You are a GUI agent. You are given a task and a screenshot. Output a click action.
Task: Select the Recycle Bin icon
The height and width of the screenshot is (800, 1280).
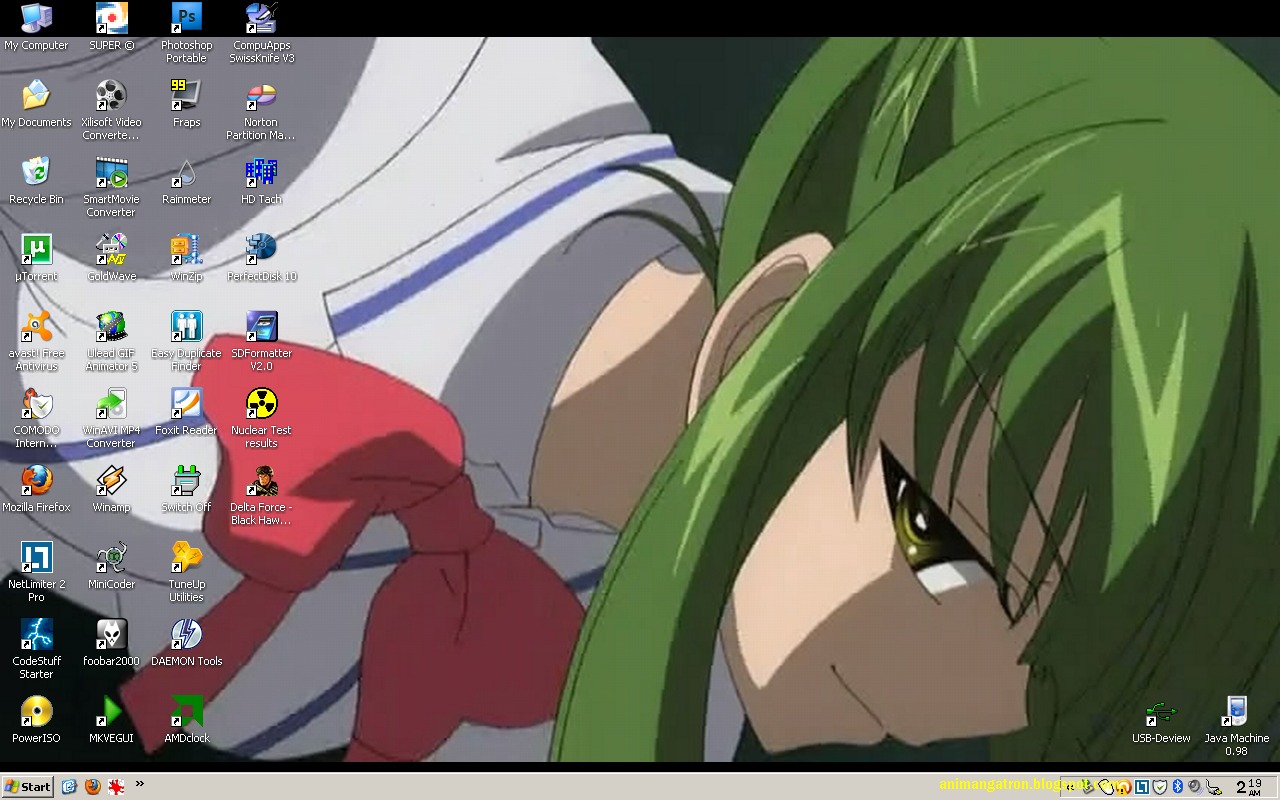click(x=36, y=181)
